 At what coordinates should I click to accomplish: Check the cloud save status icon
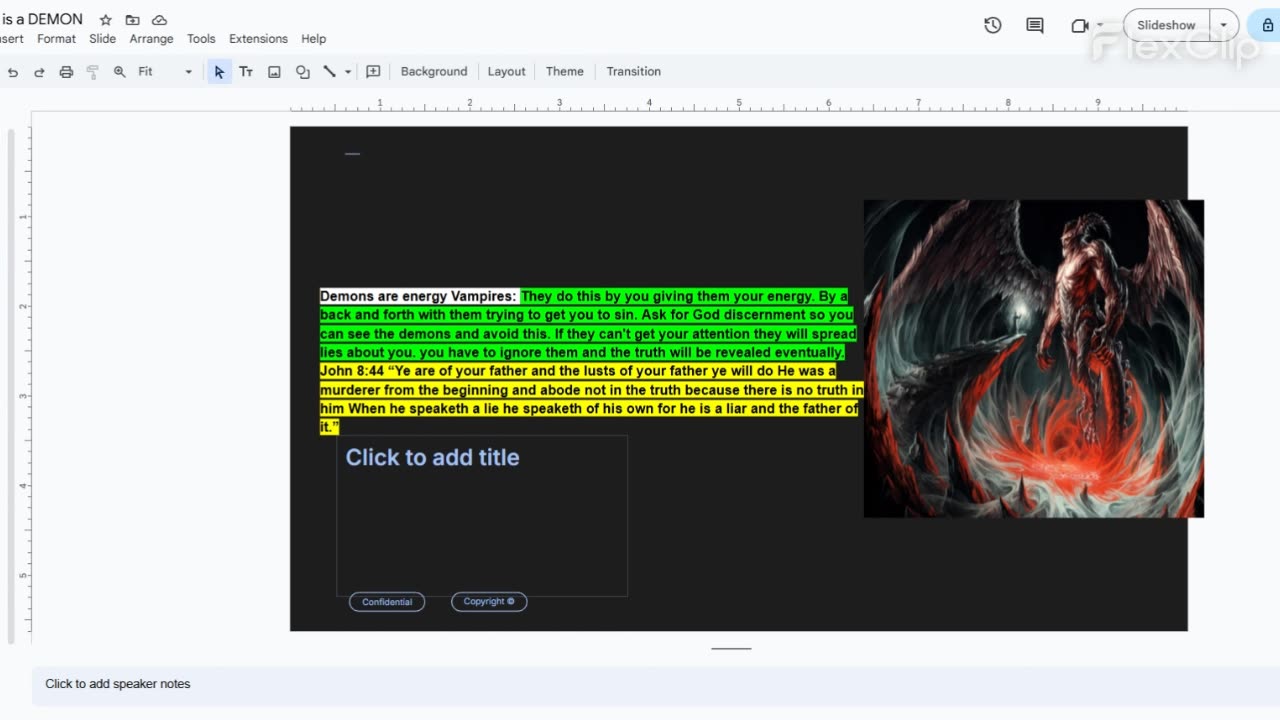(x=159, y=20)
